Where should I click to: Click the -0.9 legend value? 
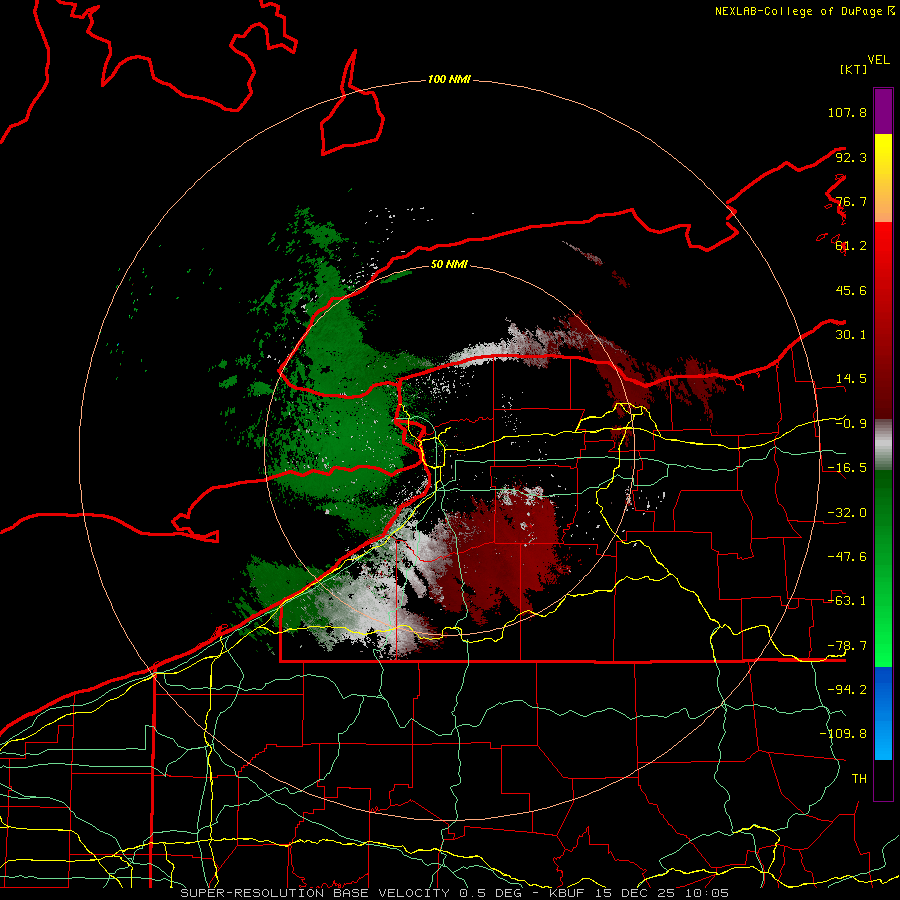(x=851, y=424)
